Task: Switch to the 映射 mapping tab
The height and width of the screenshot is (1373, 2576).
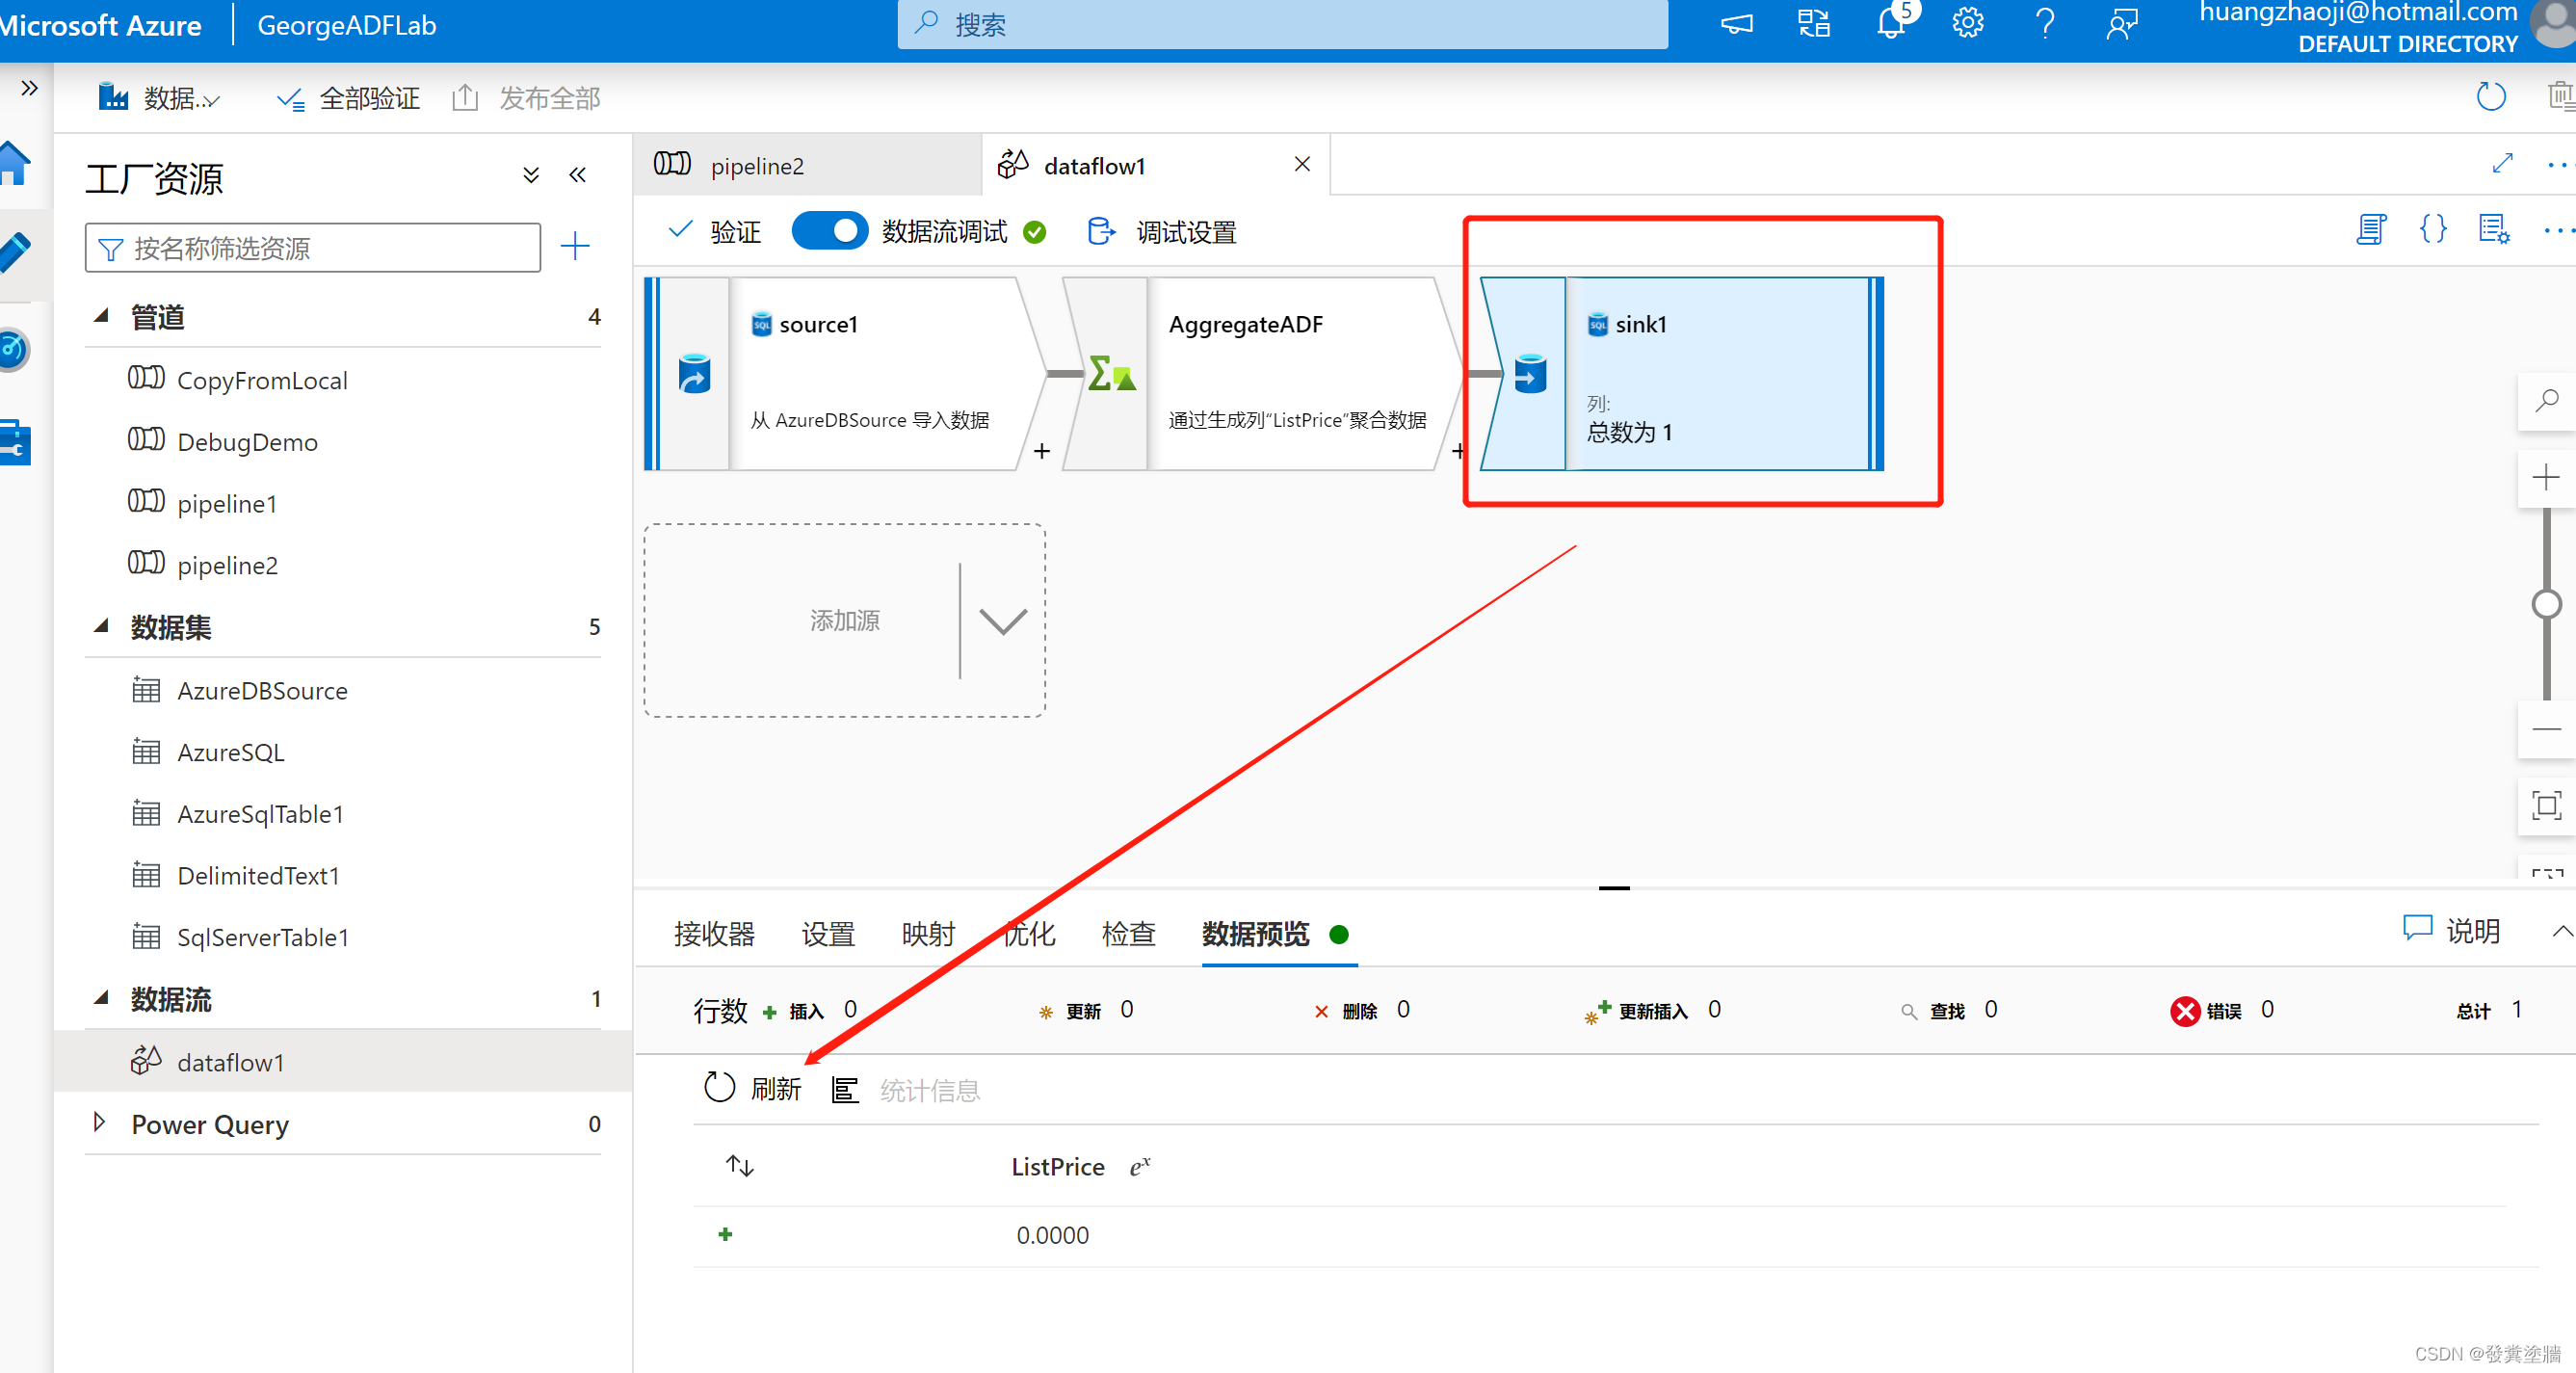Action: [927, 934]
